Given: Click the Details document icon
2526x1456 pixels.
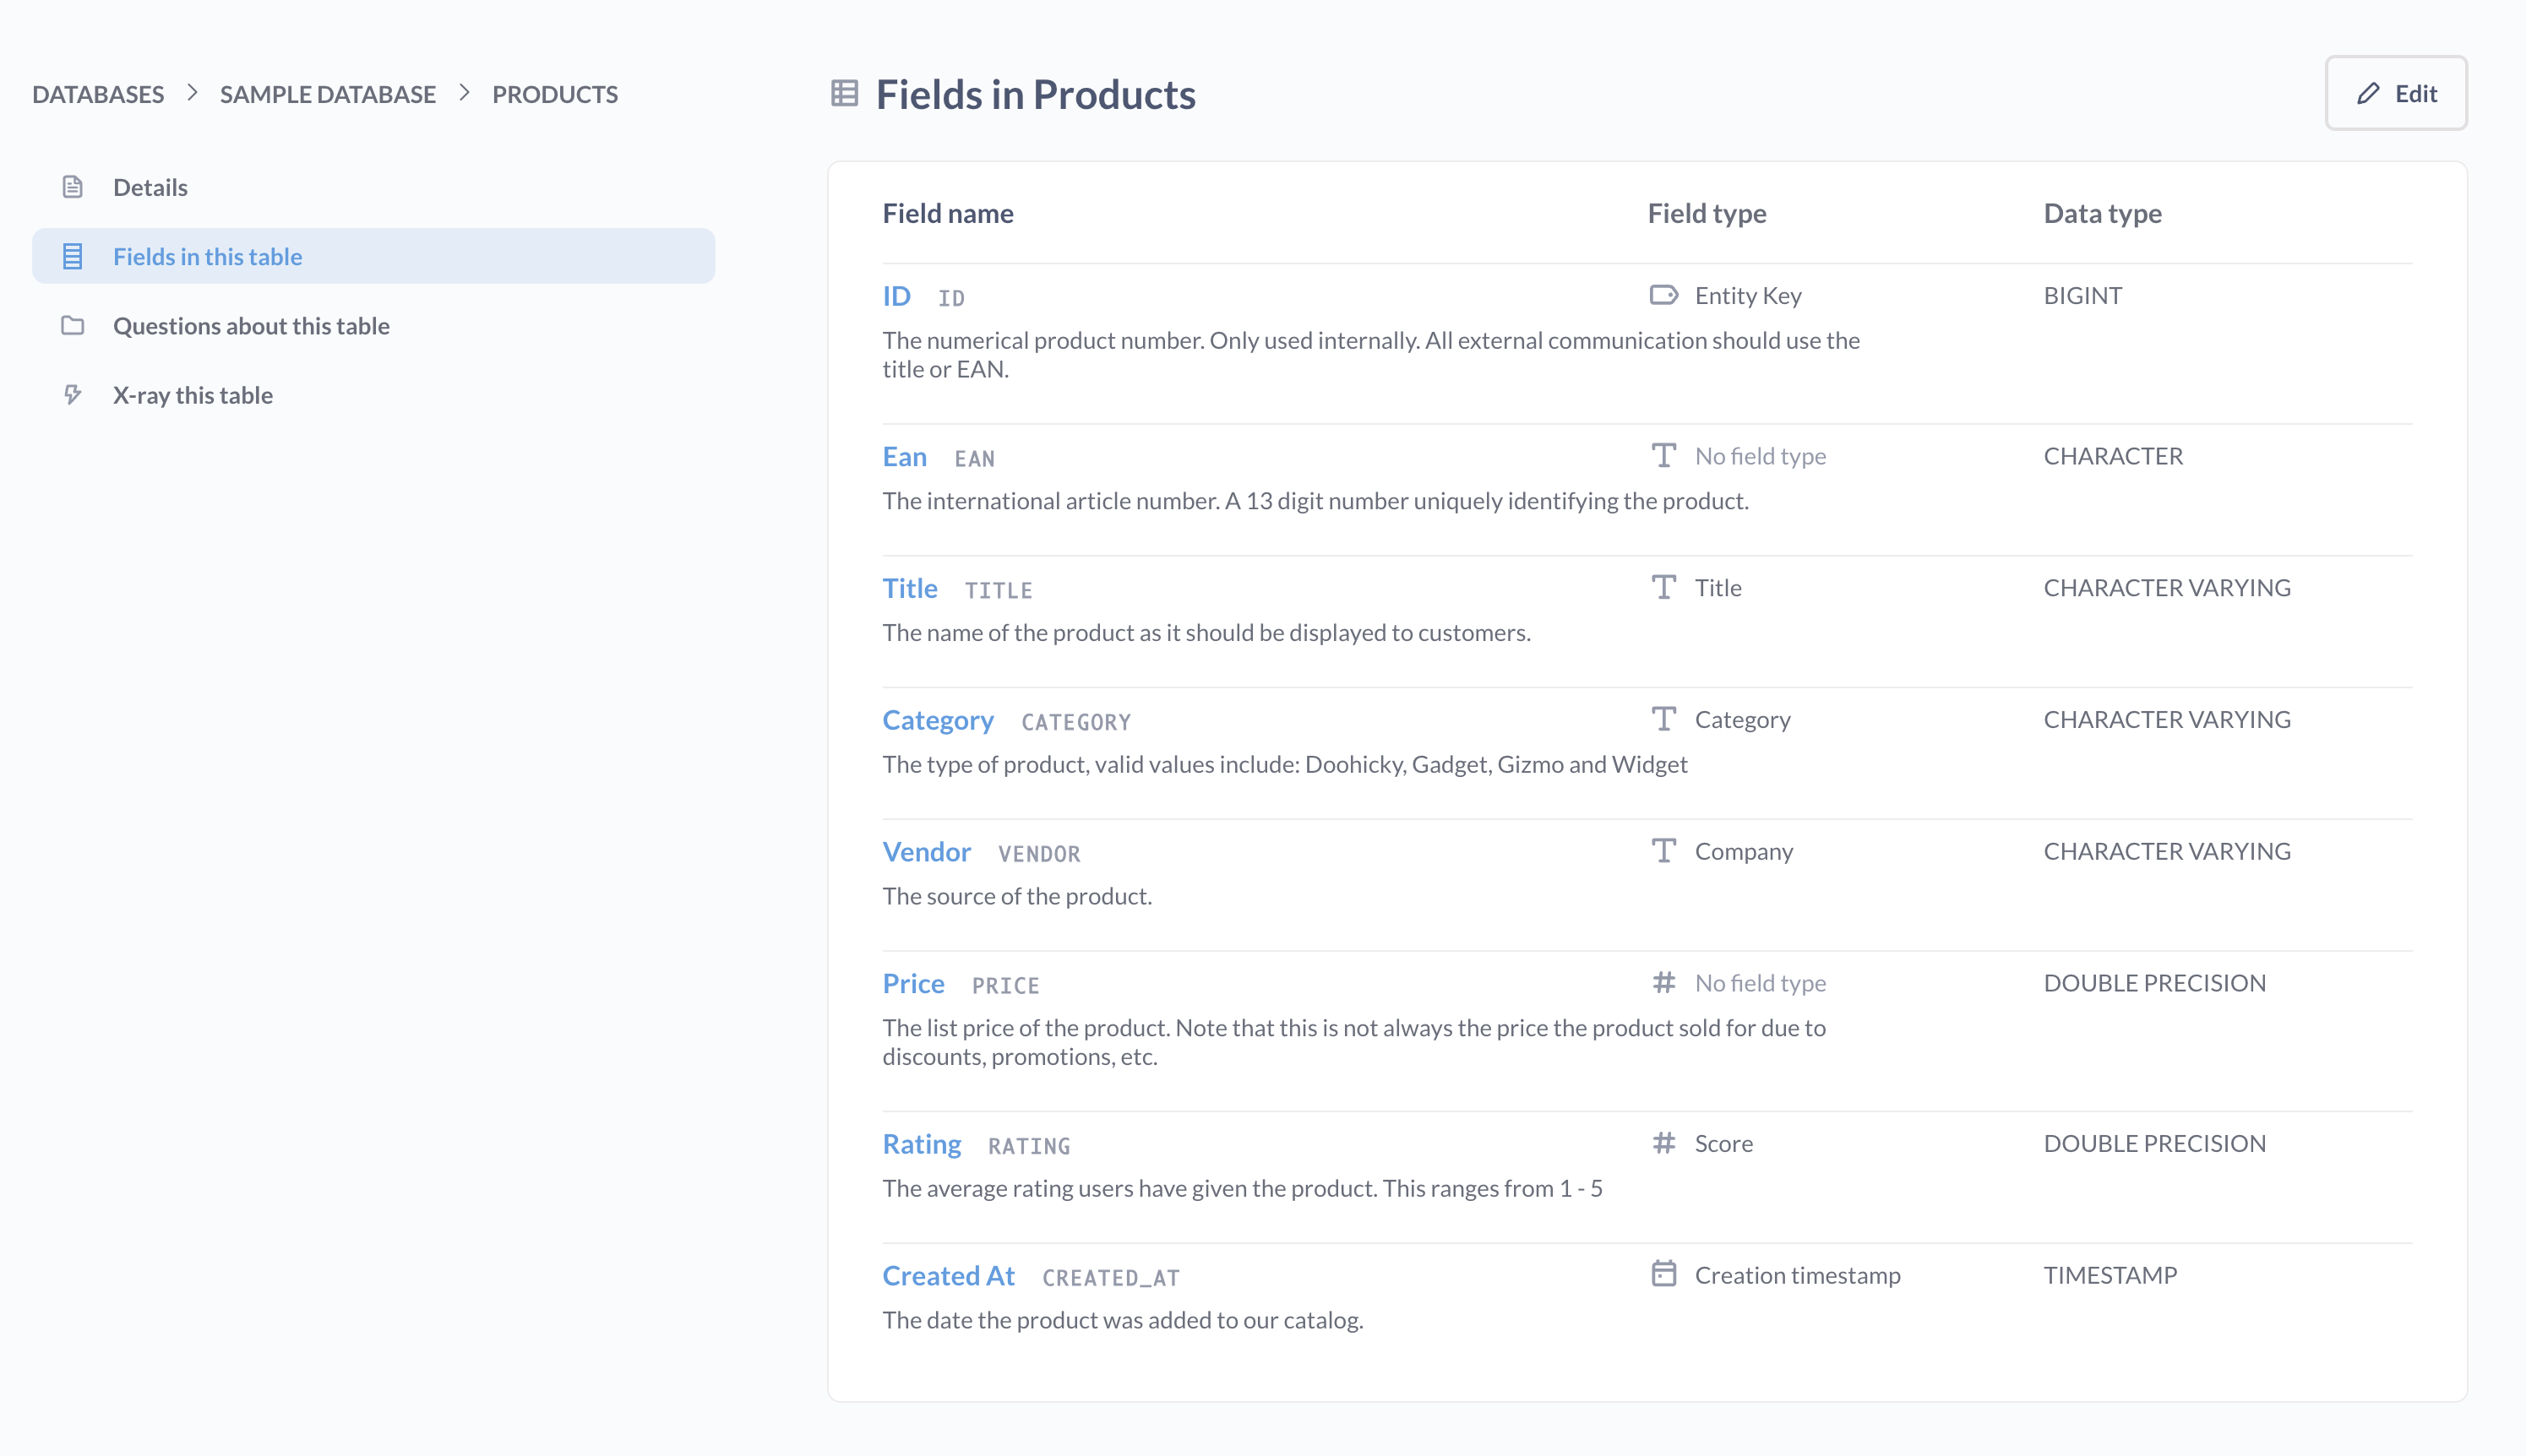Looking at the screenshot, I should coord(72,187).
